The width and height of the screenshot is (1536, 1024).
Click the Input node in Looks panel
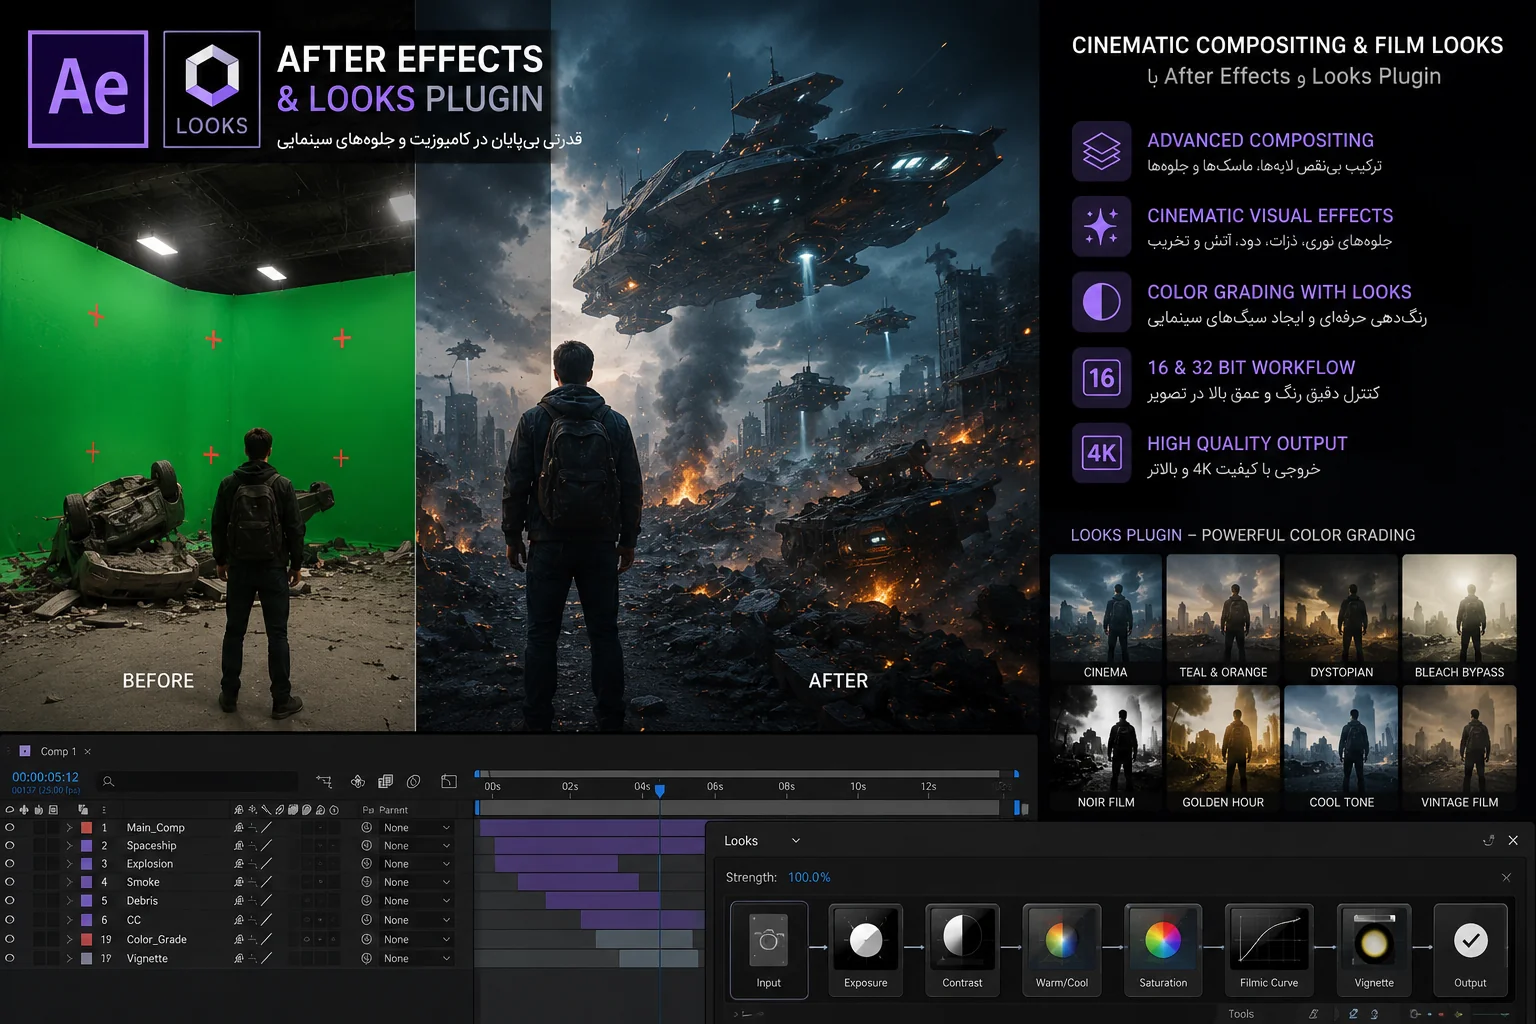coord(768,949)
